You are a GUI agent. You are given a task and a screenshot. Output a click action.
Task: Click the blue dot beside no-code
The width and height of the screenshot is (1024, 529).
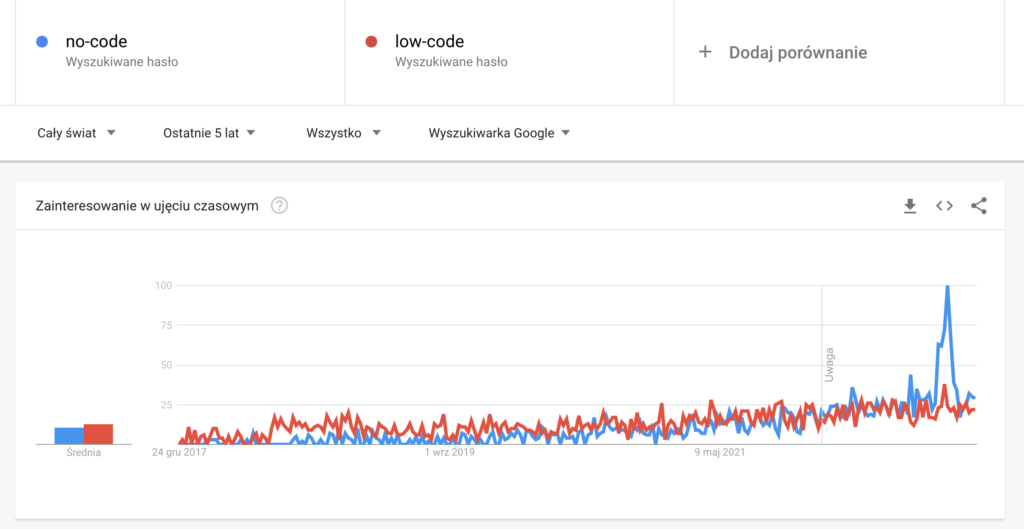click(41, 42)
